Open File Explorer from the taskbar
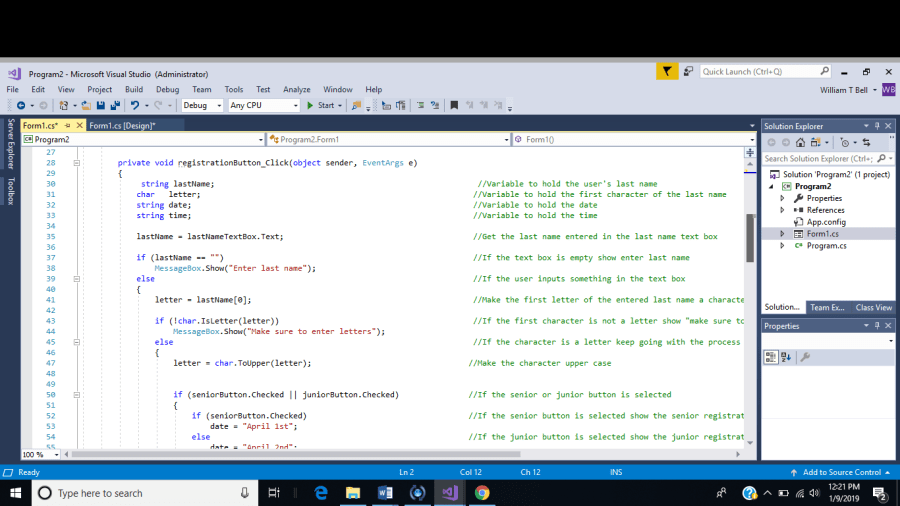Viewport: 900px width, 506px height. point(352,493)
